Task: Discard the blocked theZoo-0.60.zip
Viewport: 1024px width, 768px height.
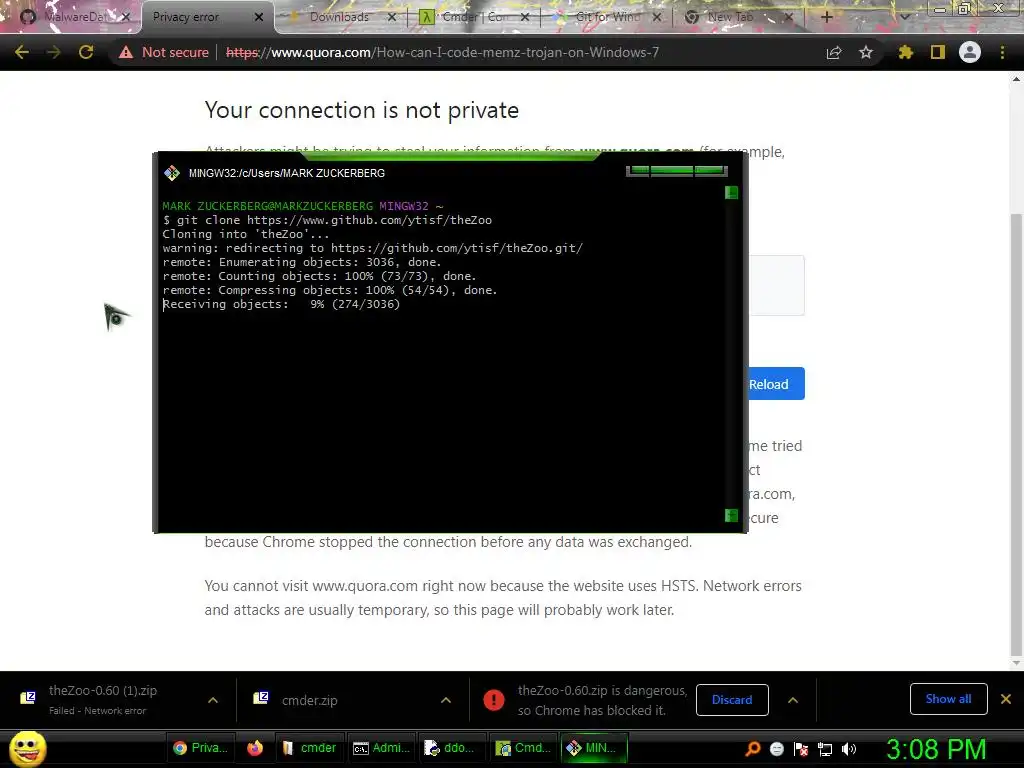Action: (x=732, y=700)
